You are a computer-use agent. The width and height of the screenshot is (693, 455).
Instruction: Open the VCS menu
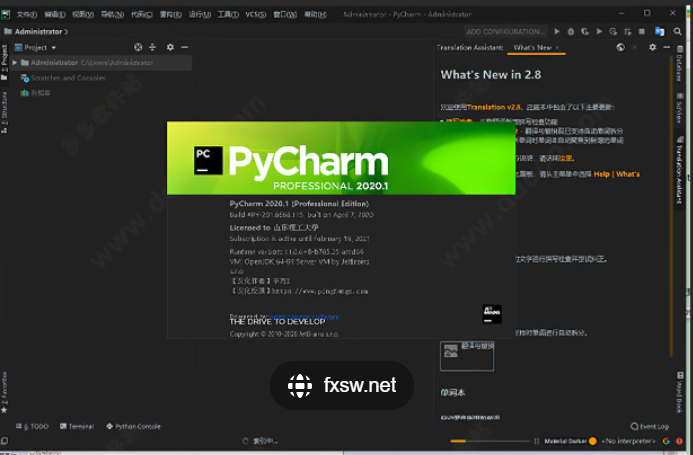click(x=256, y=15)
